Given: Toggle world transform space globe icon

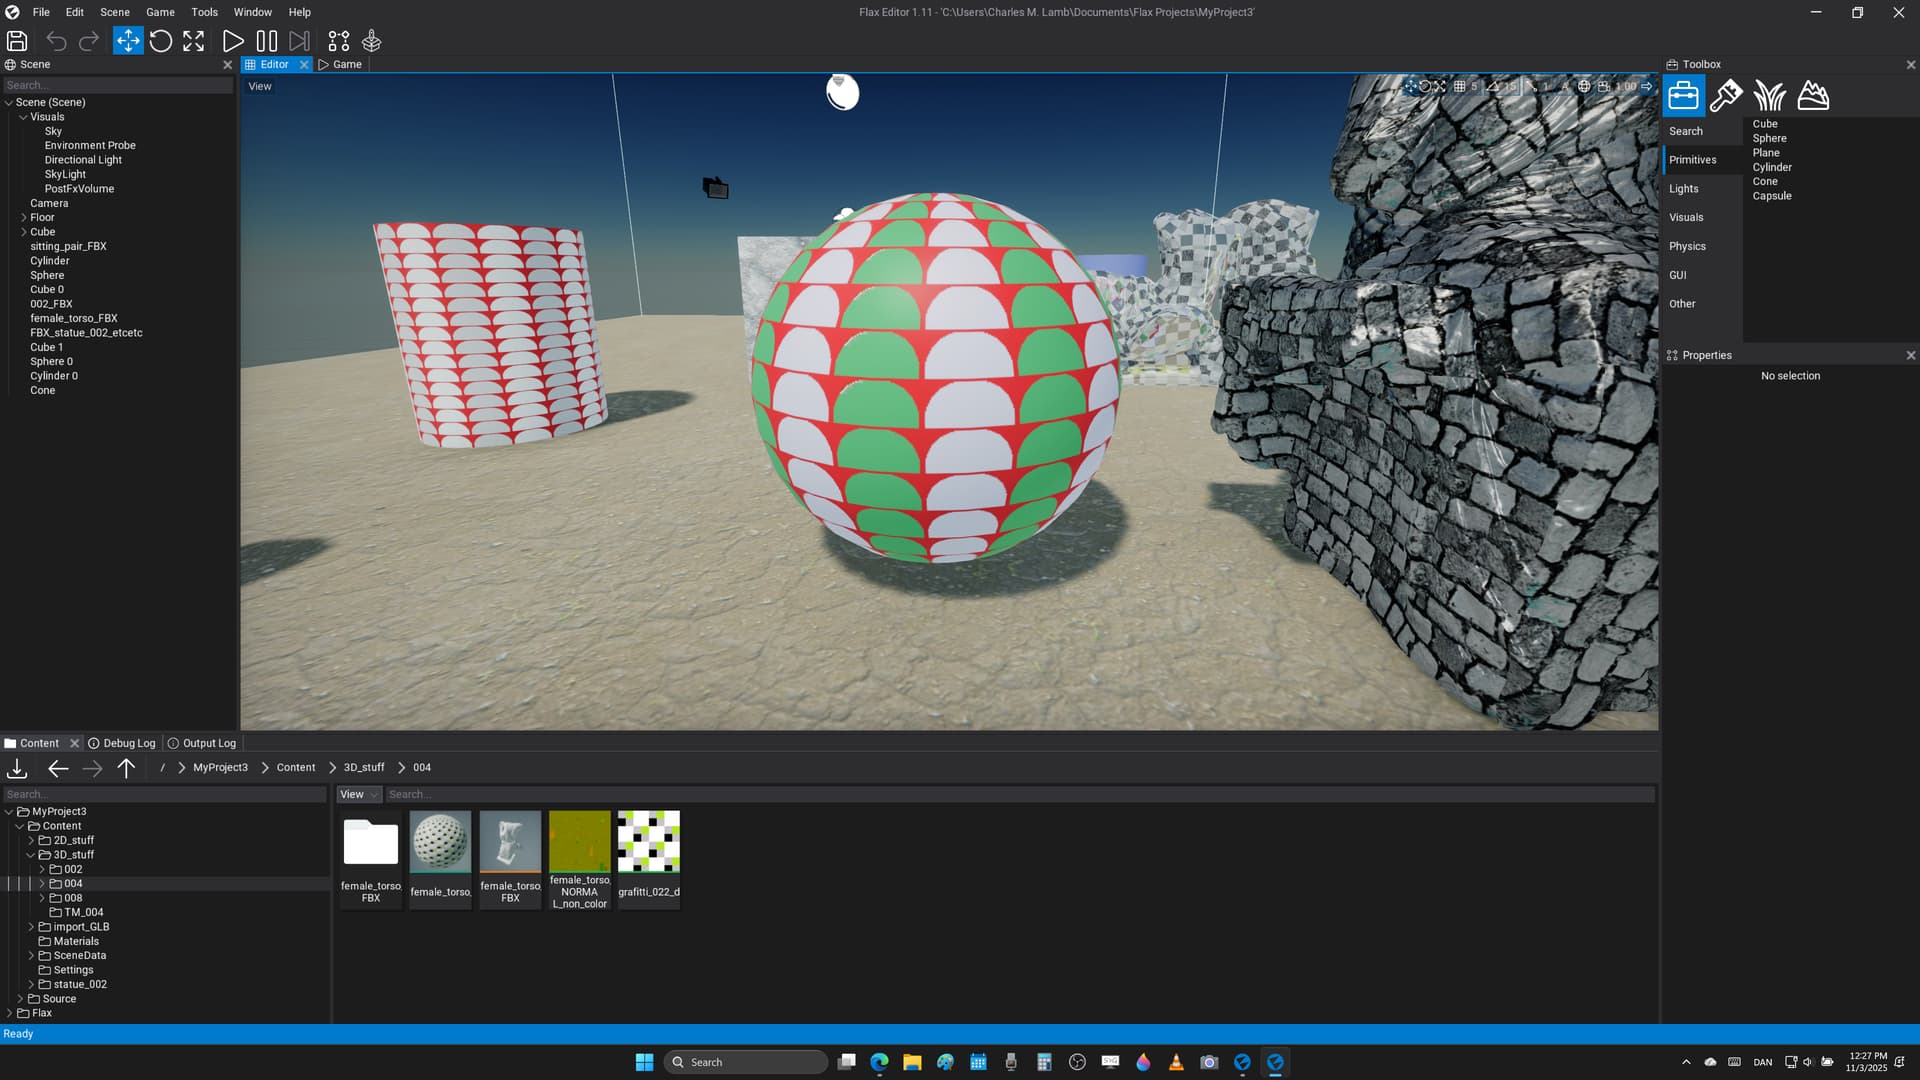Looking at the screenshot, I should coord(1584,86).
